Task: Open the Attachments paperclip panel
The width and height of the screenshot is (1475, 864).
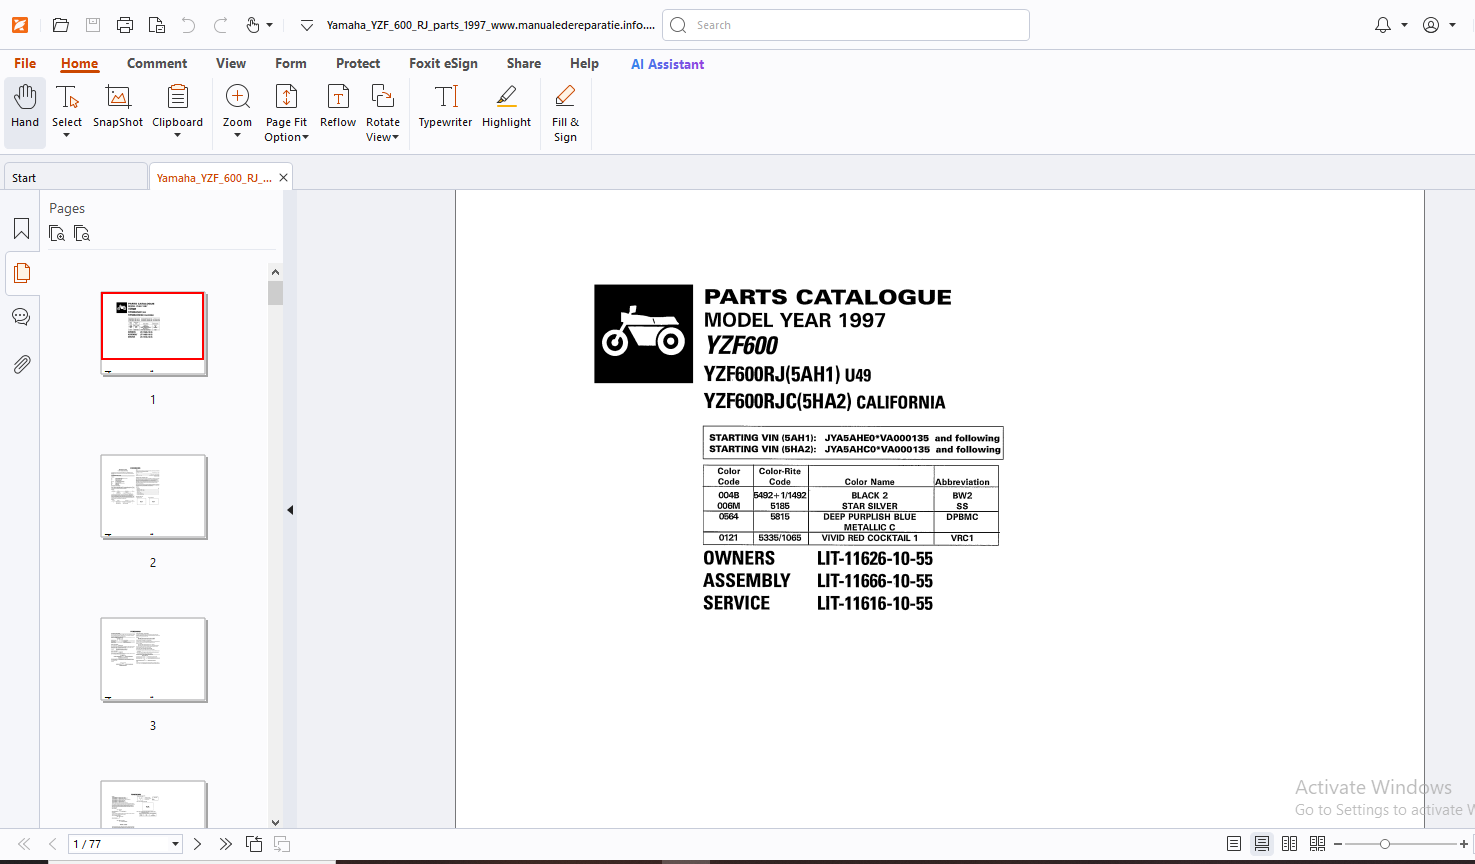Action: [x=21, y=364]
